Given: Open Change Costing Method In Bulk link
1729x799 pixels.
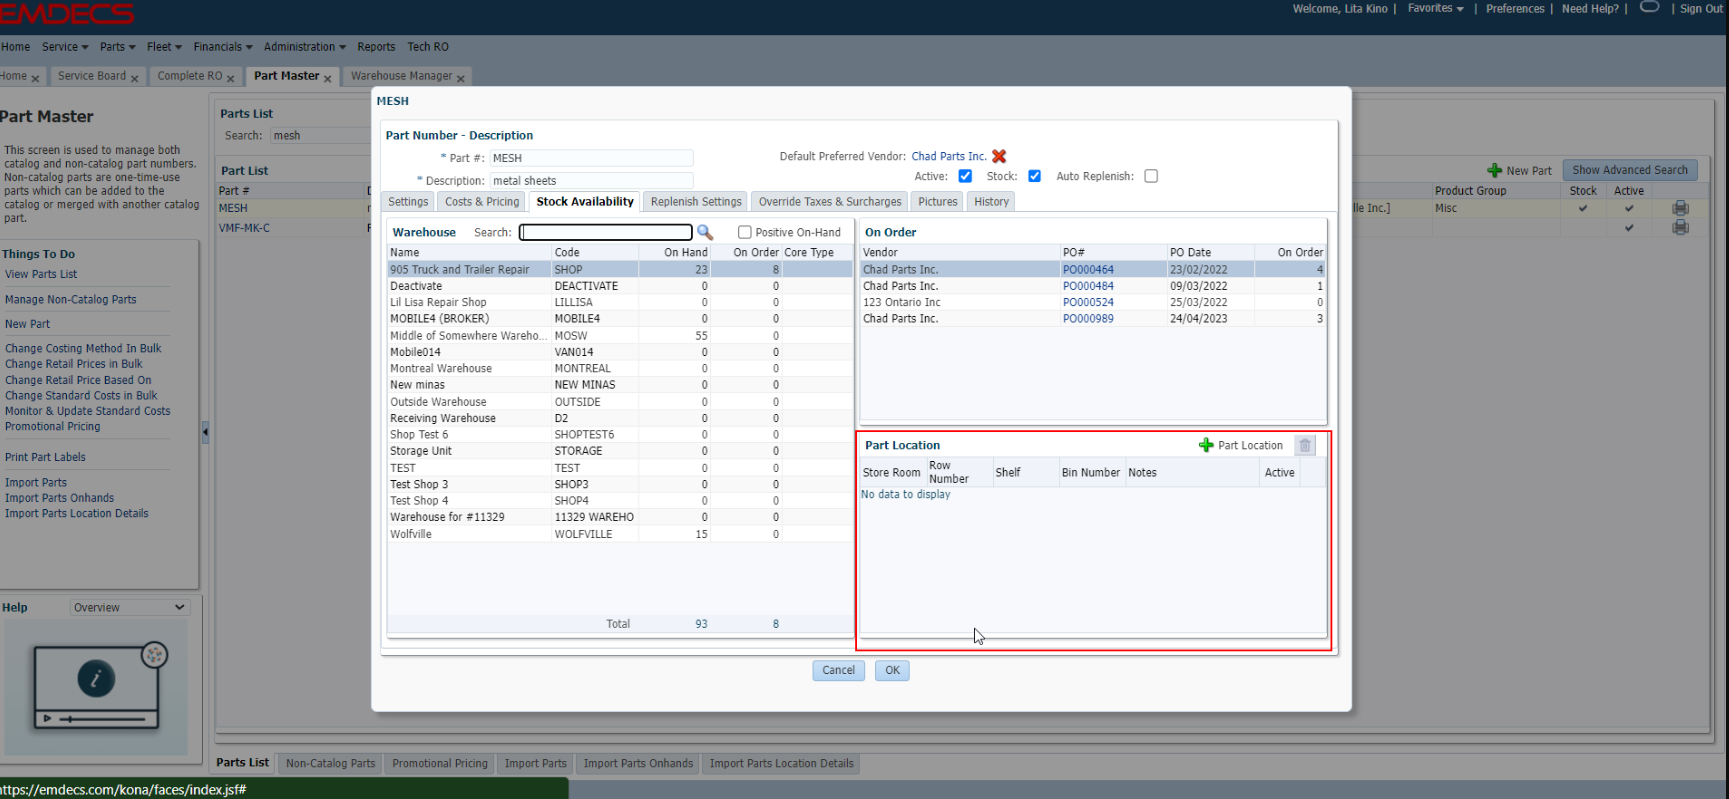Looking at the screenshot, I should [x=83, y=348].
